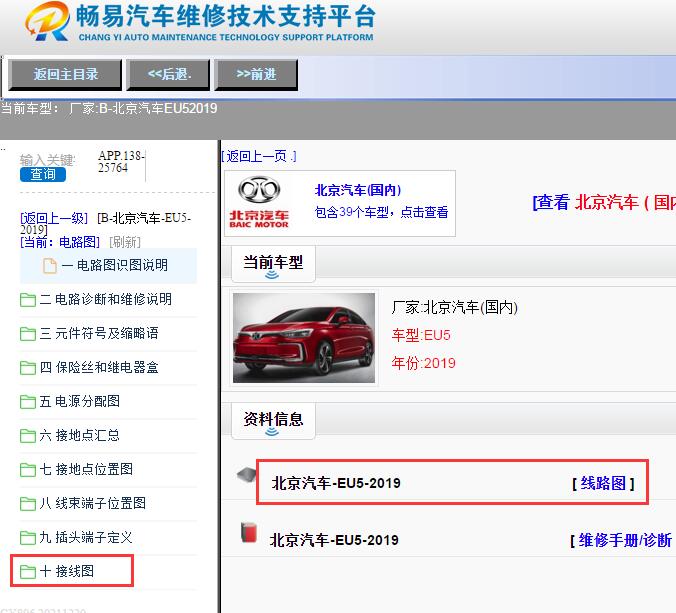Open 五 电源分配图 folder
The height and width of the screenshot is (613, 676).
(79, 401)
